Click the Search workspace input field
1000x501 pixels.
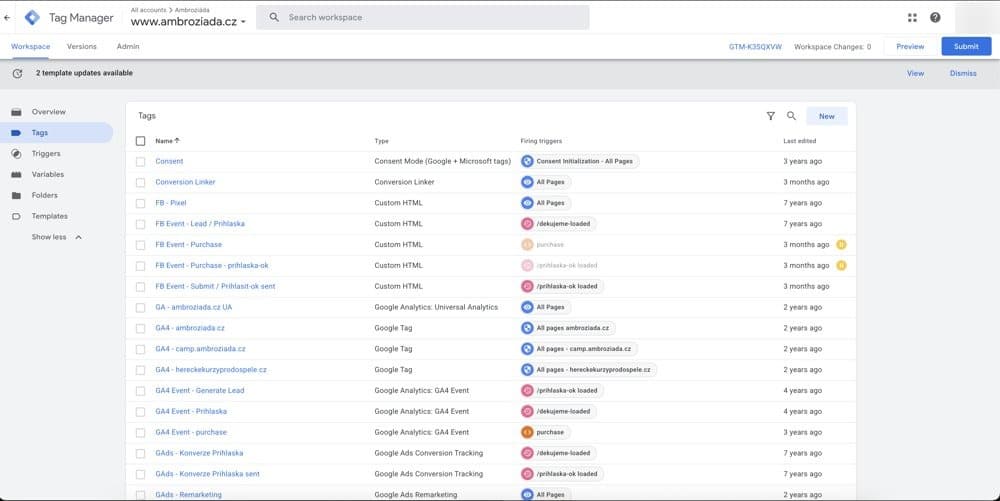pos(423,17)
